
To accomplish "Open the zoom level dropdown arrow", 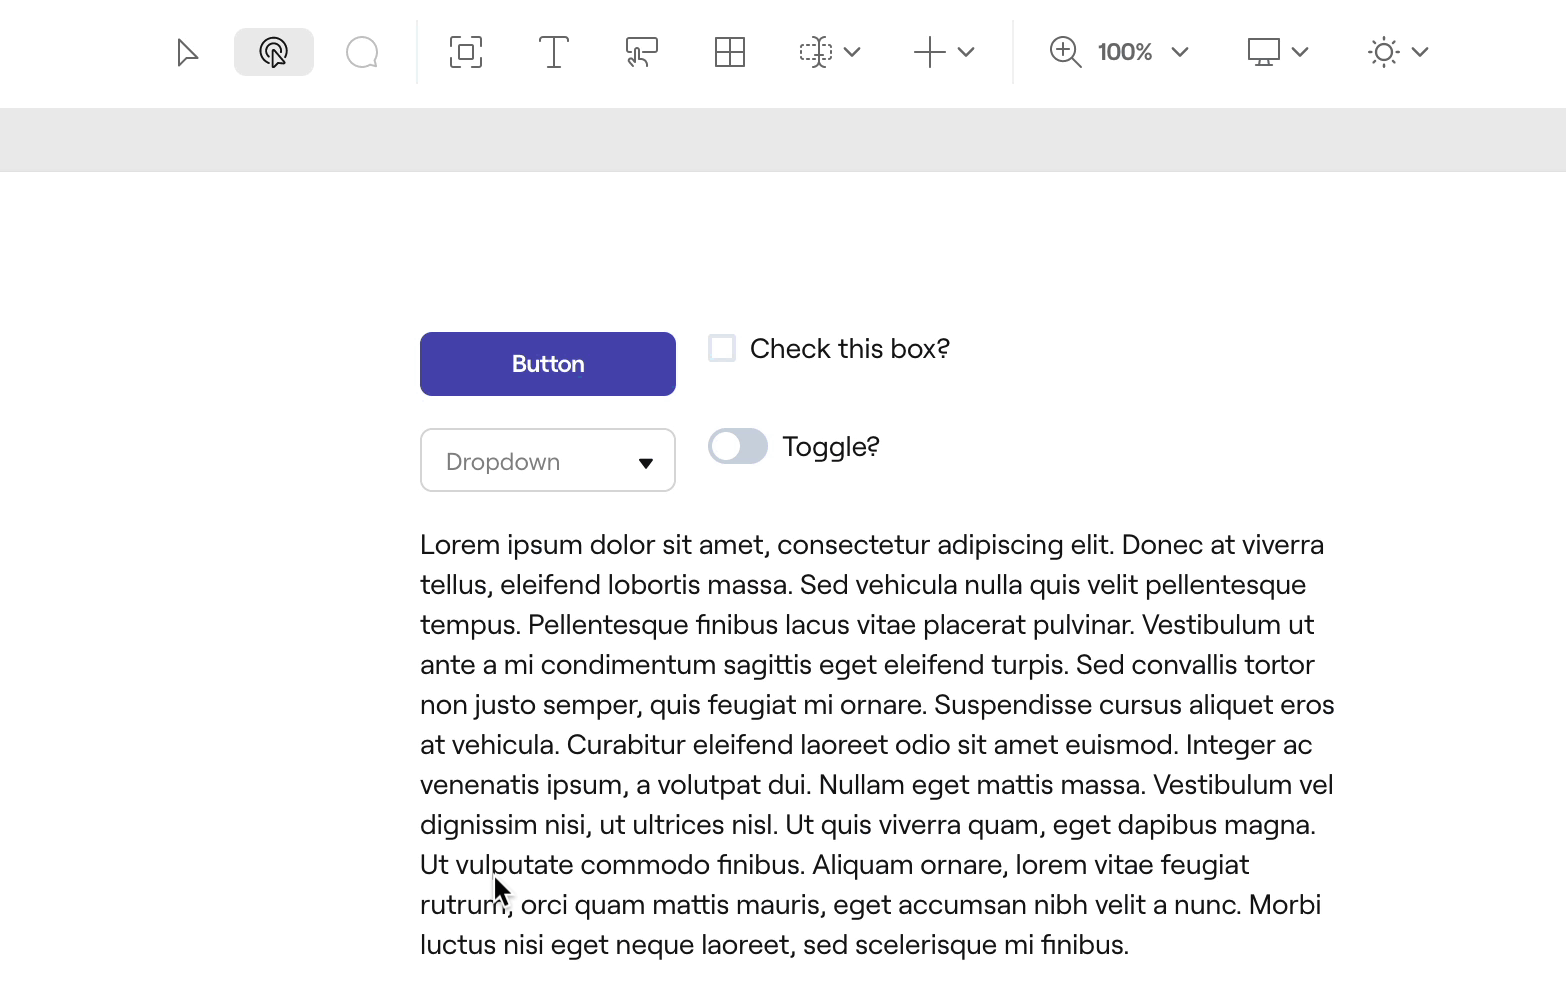I will [x=1180, y=52].
